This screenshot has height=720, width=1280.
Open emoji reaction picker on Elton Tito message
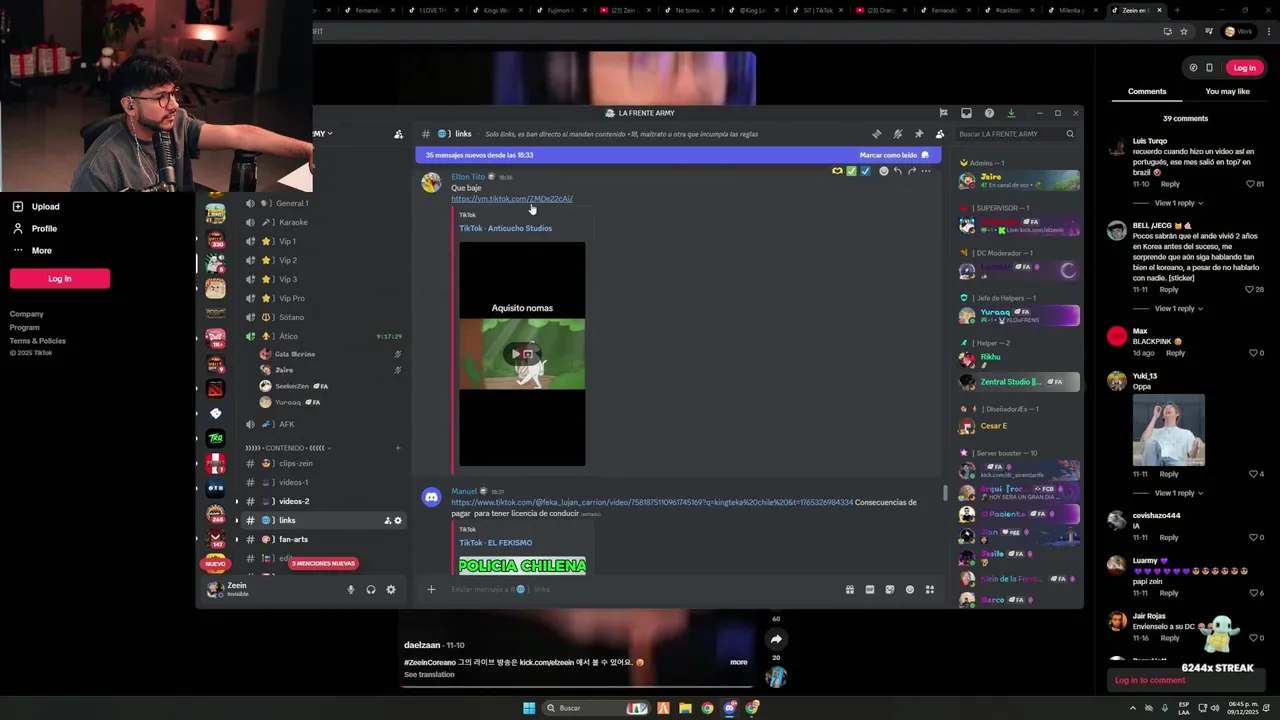coord(883,171)
